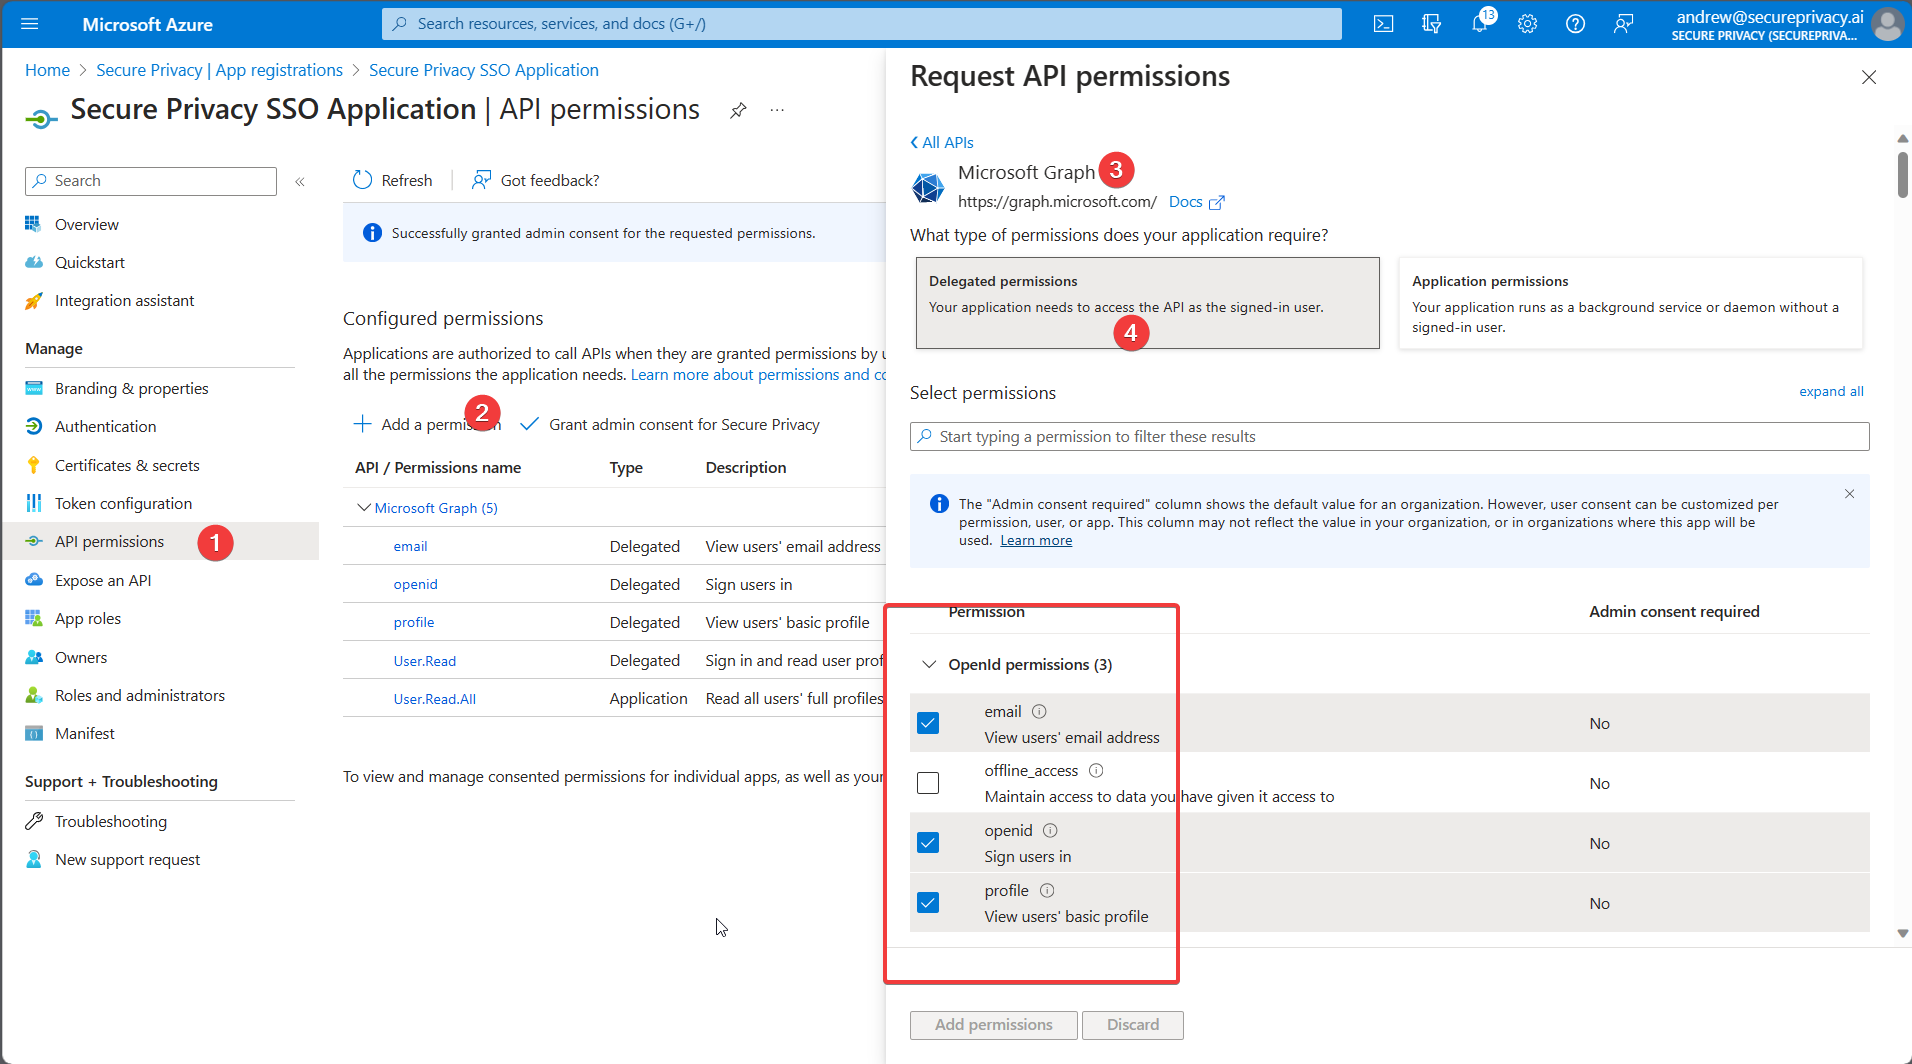Go back to All APIs

[942, 143]
